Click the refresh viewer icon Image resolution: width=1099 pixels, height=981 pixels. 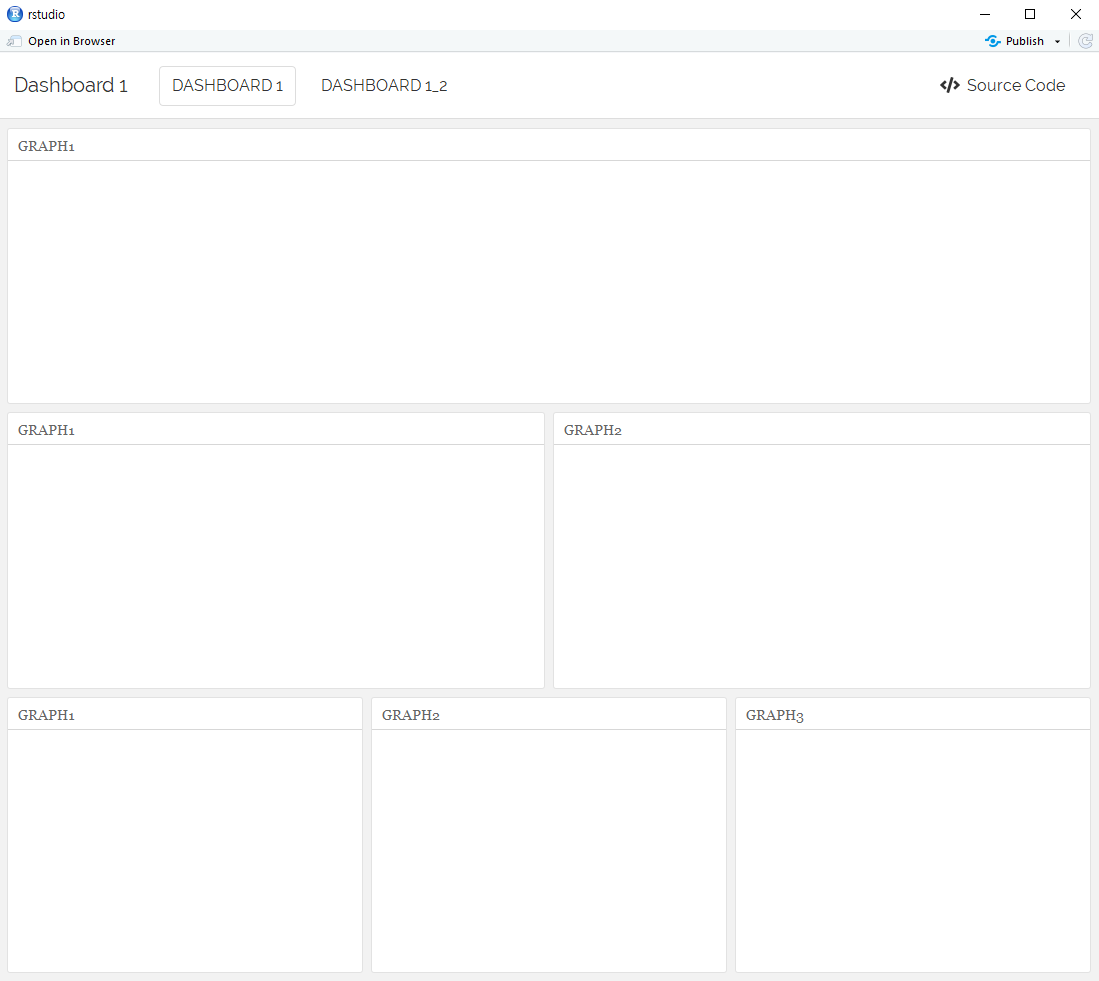coord(1086,41)
